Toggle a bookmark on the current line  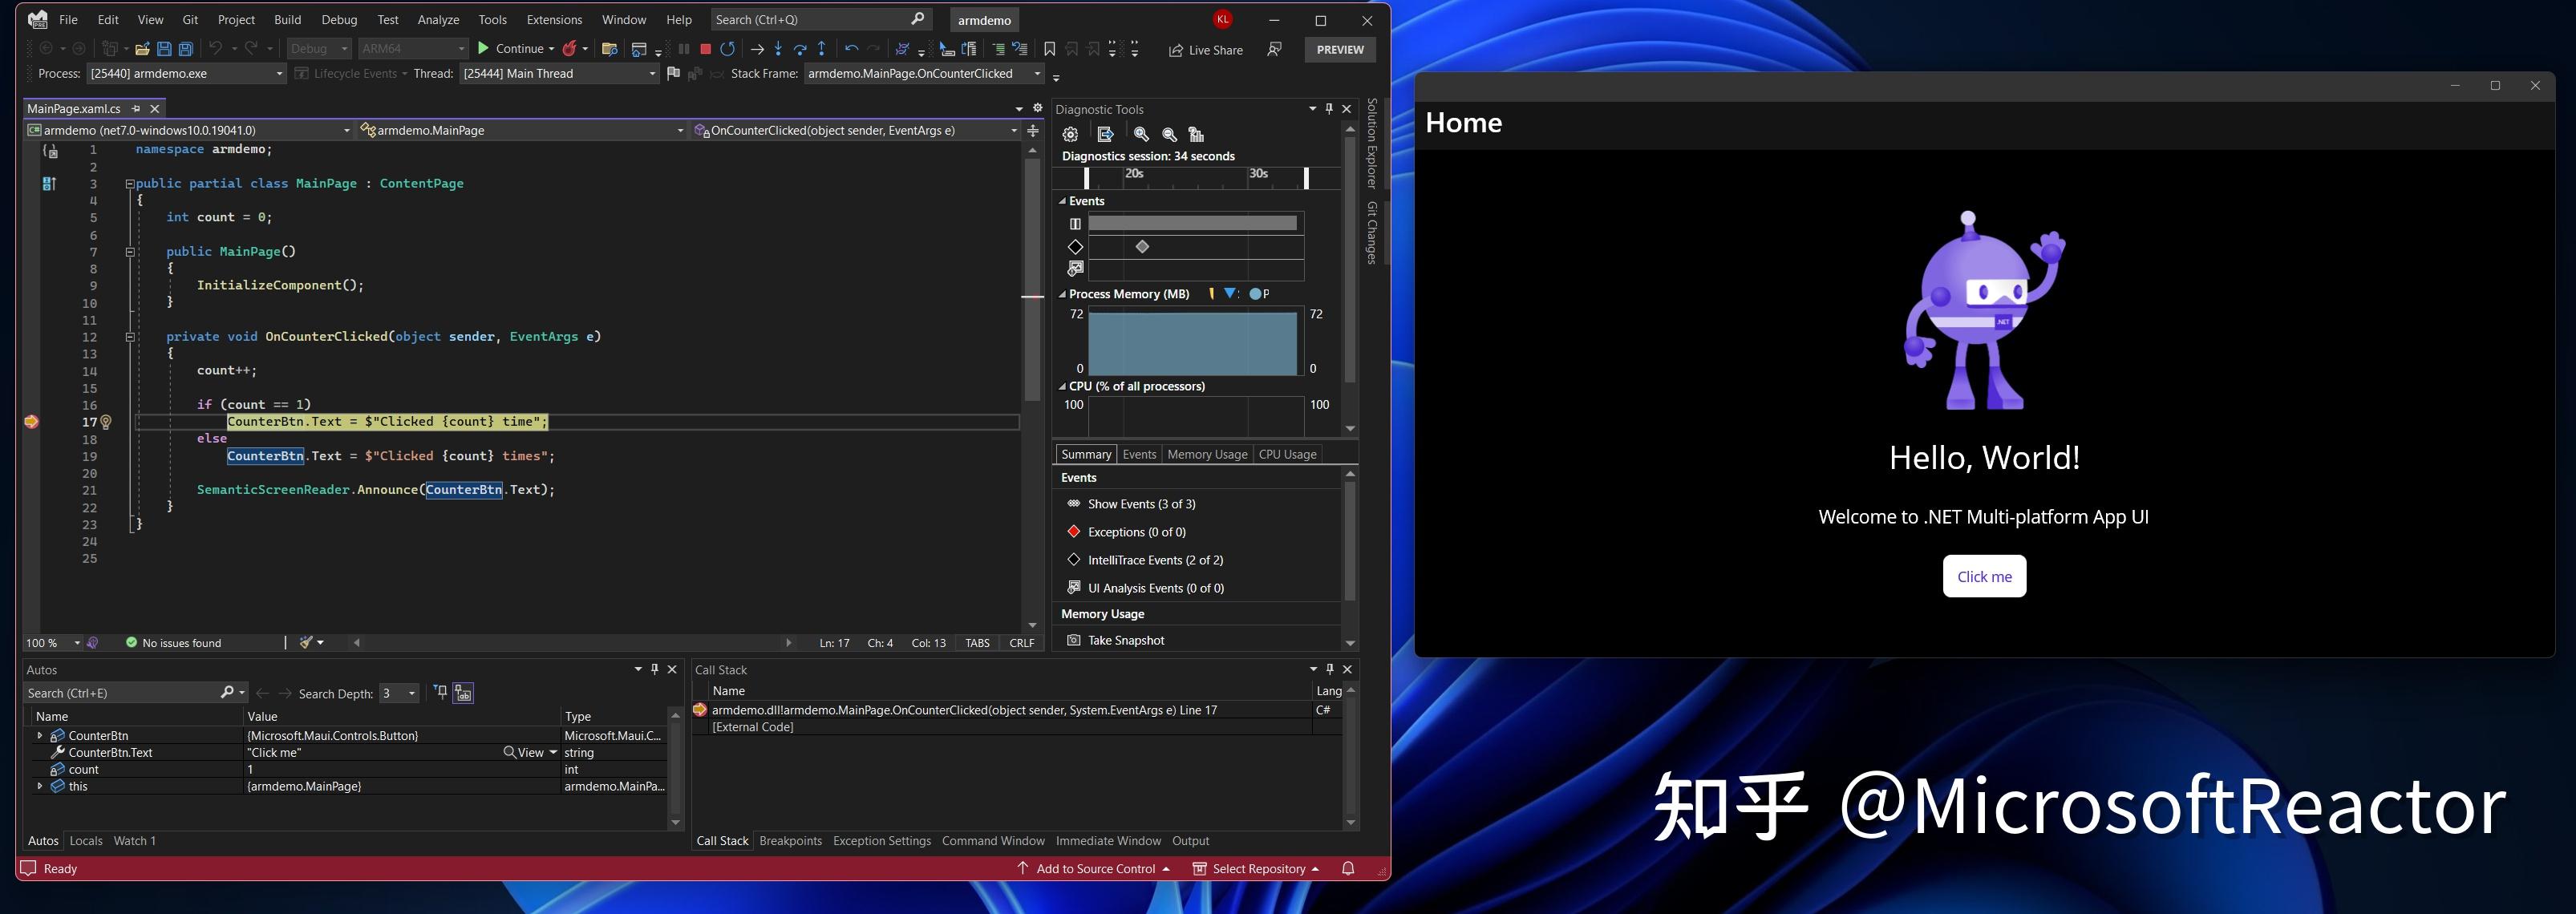(x=1049, y=48)
